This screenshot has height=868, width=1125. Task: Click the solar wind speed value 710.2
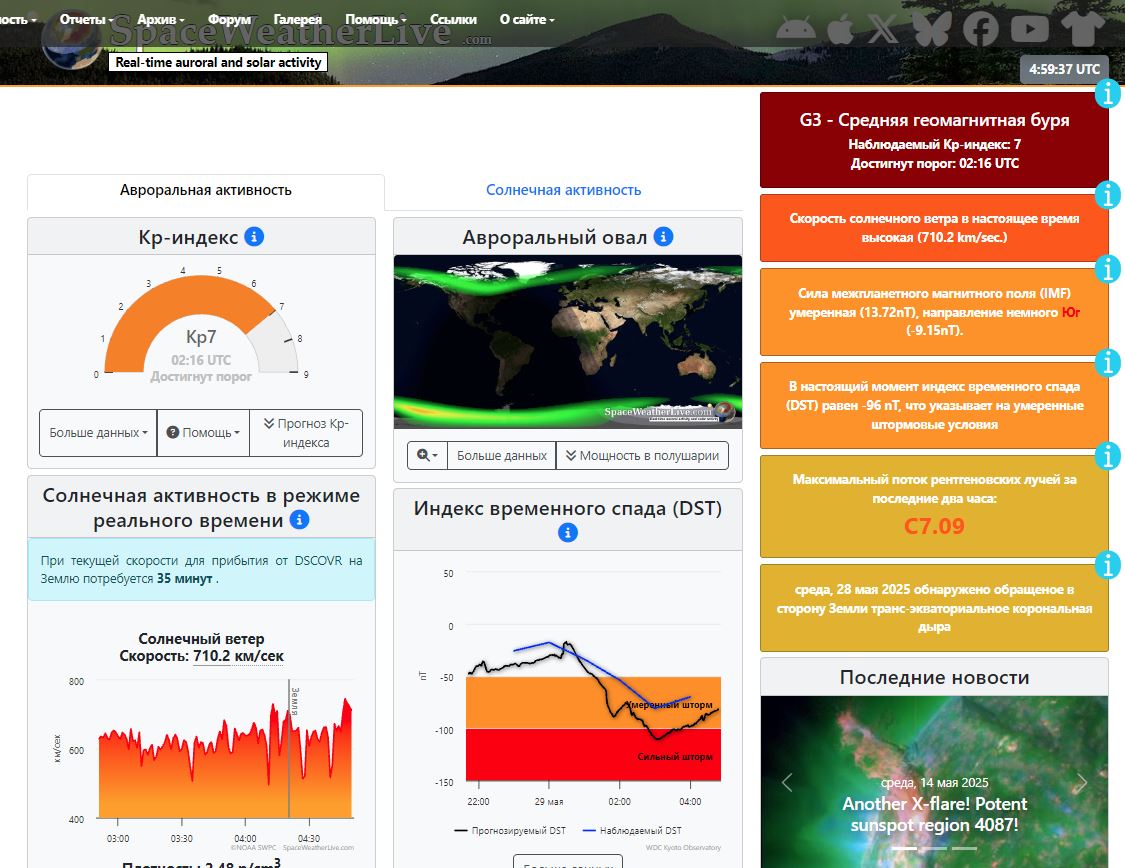(x=212, y=656)
